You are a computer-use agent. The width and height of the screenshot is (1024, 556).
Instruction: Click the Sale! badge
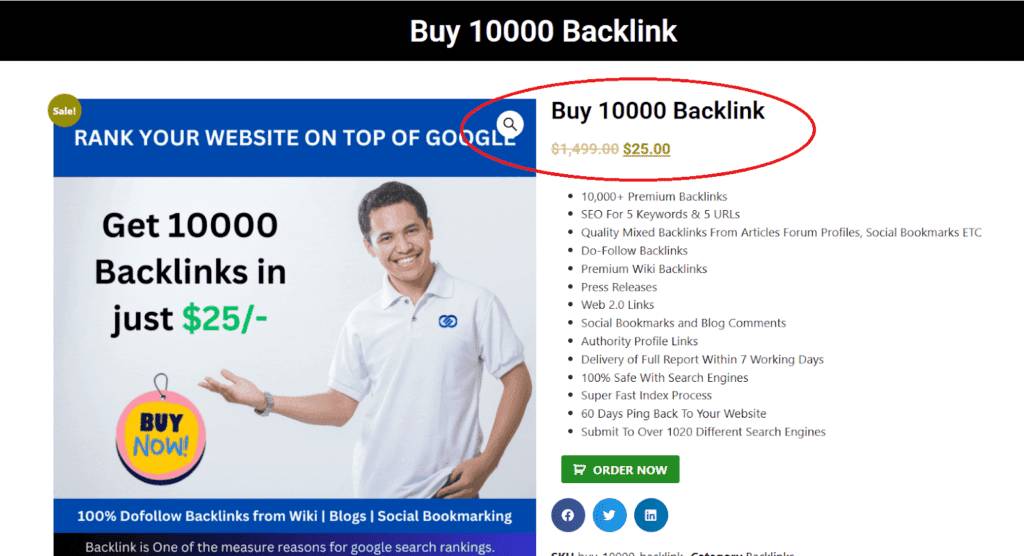[64, 110]
